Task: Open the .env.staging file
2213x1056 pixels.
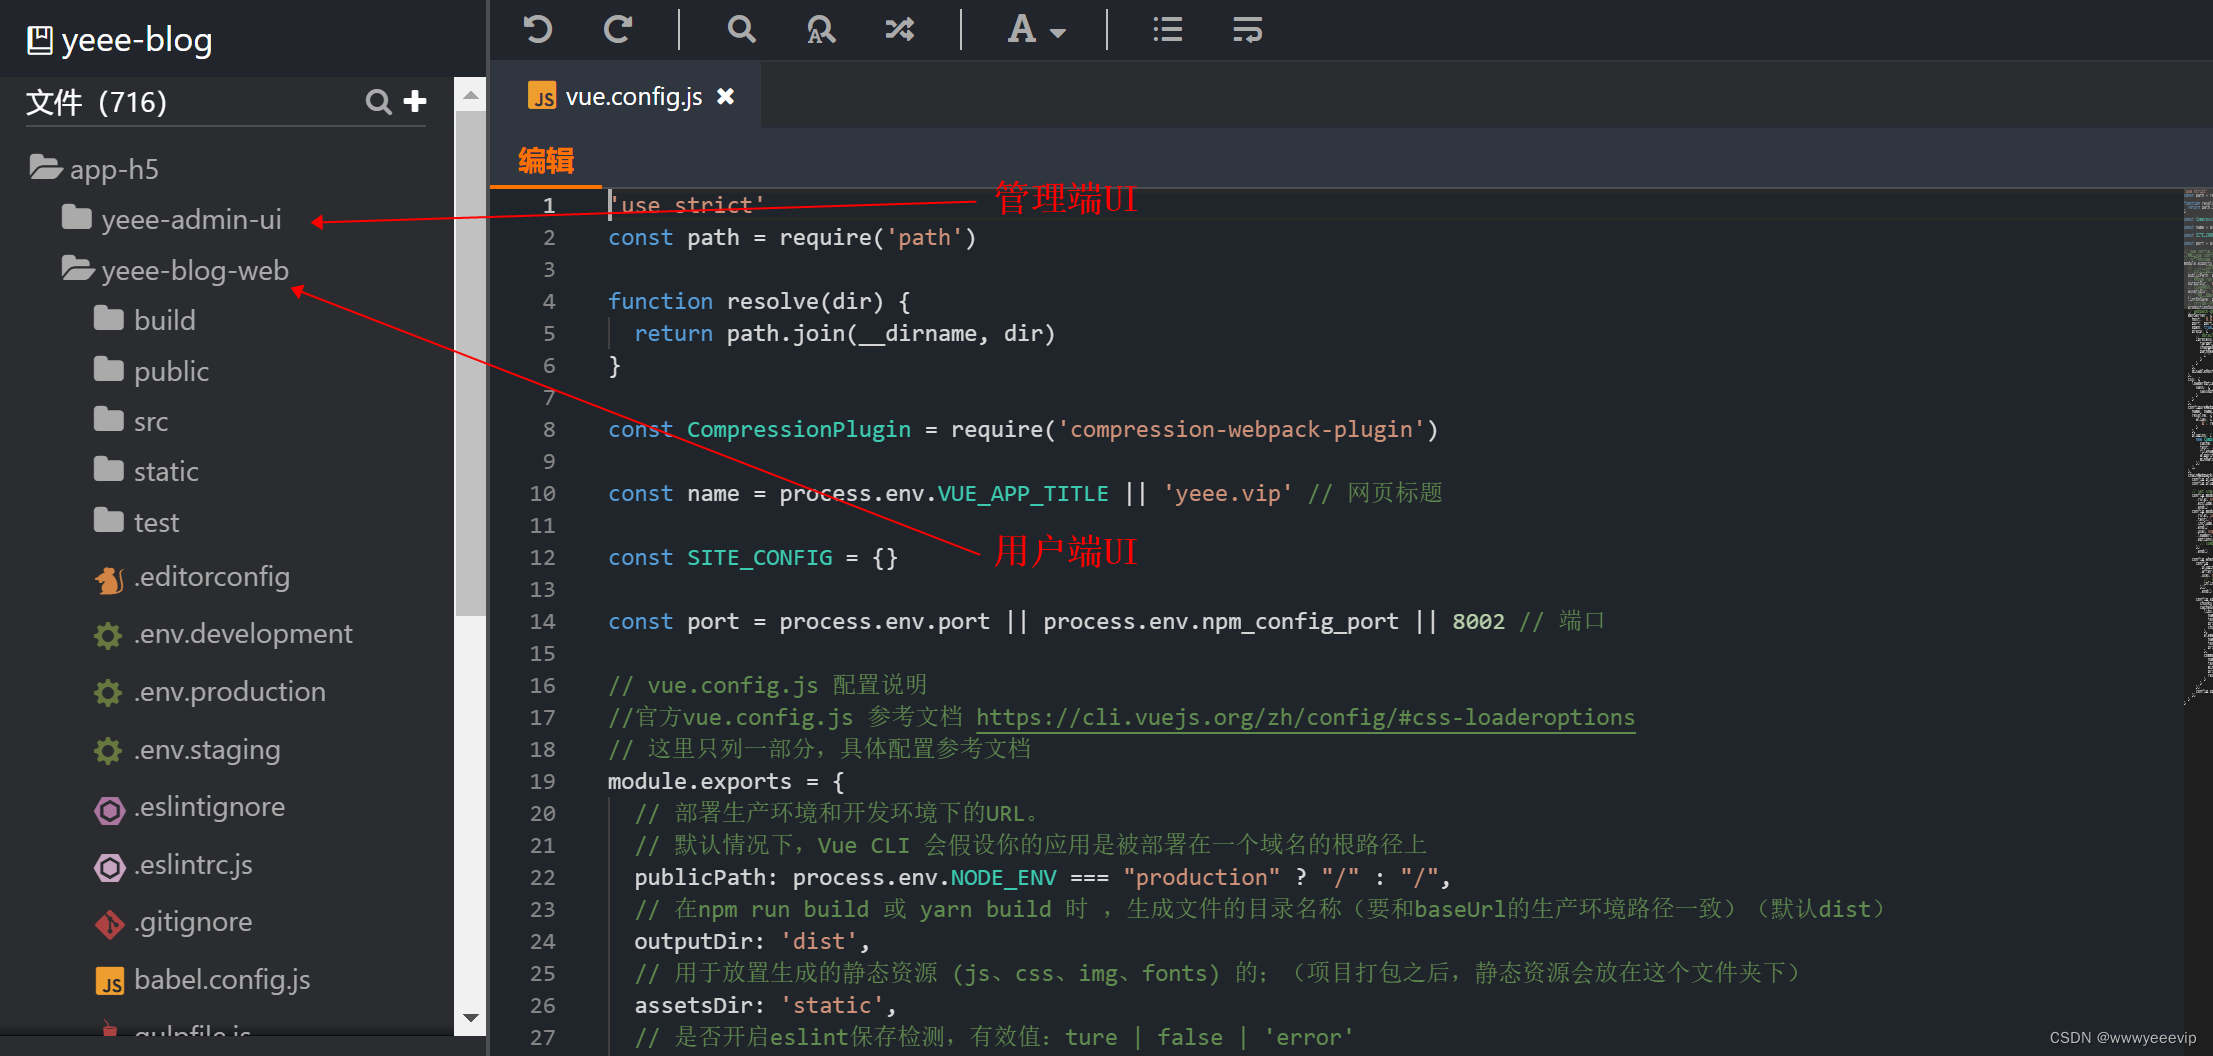Action: click(187, 750)
